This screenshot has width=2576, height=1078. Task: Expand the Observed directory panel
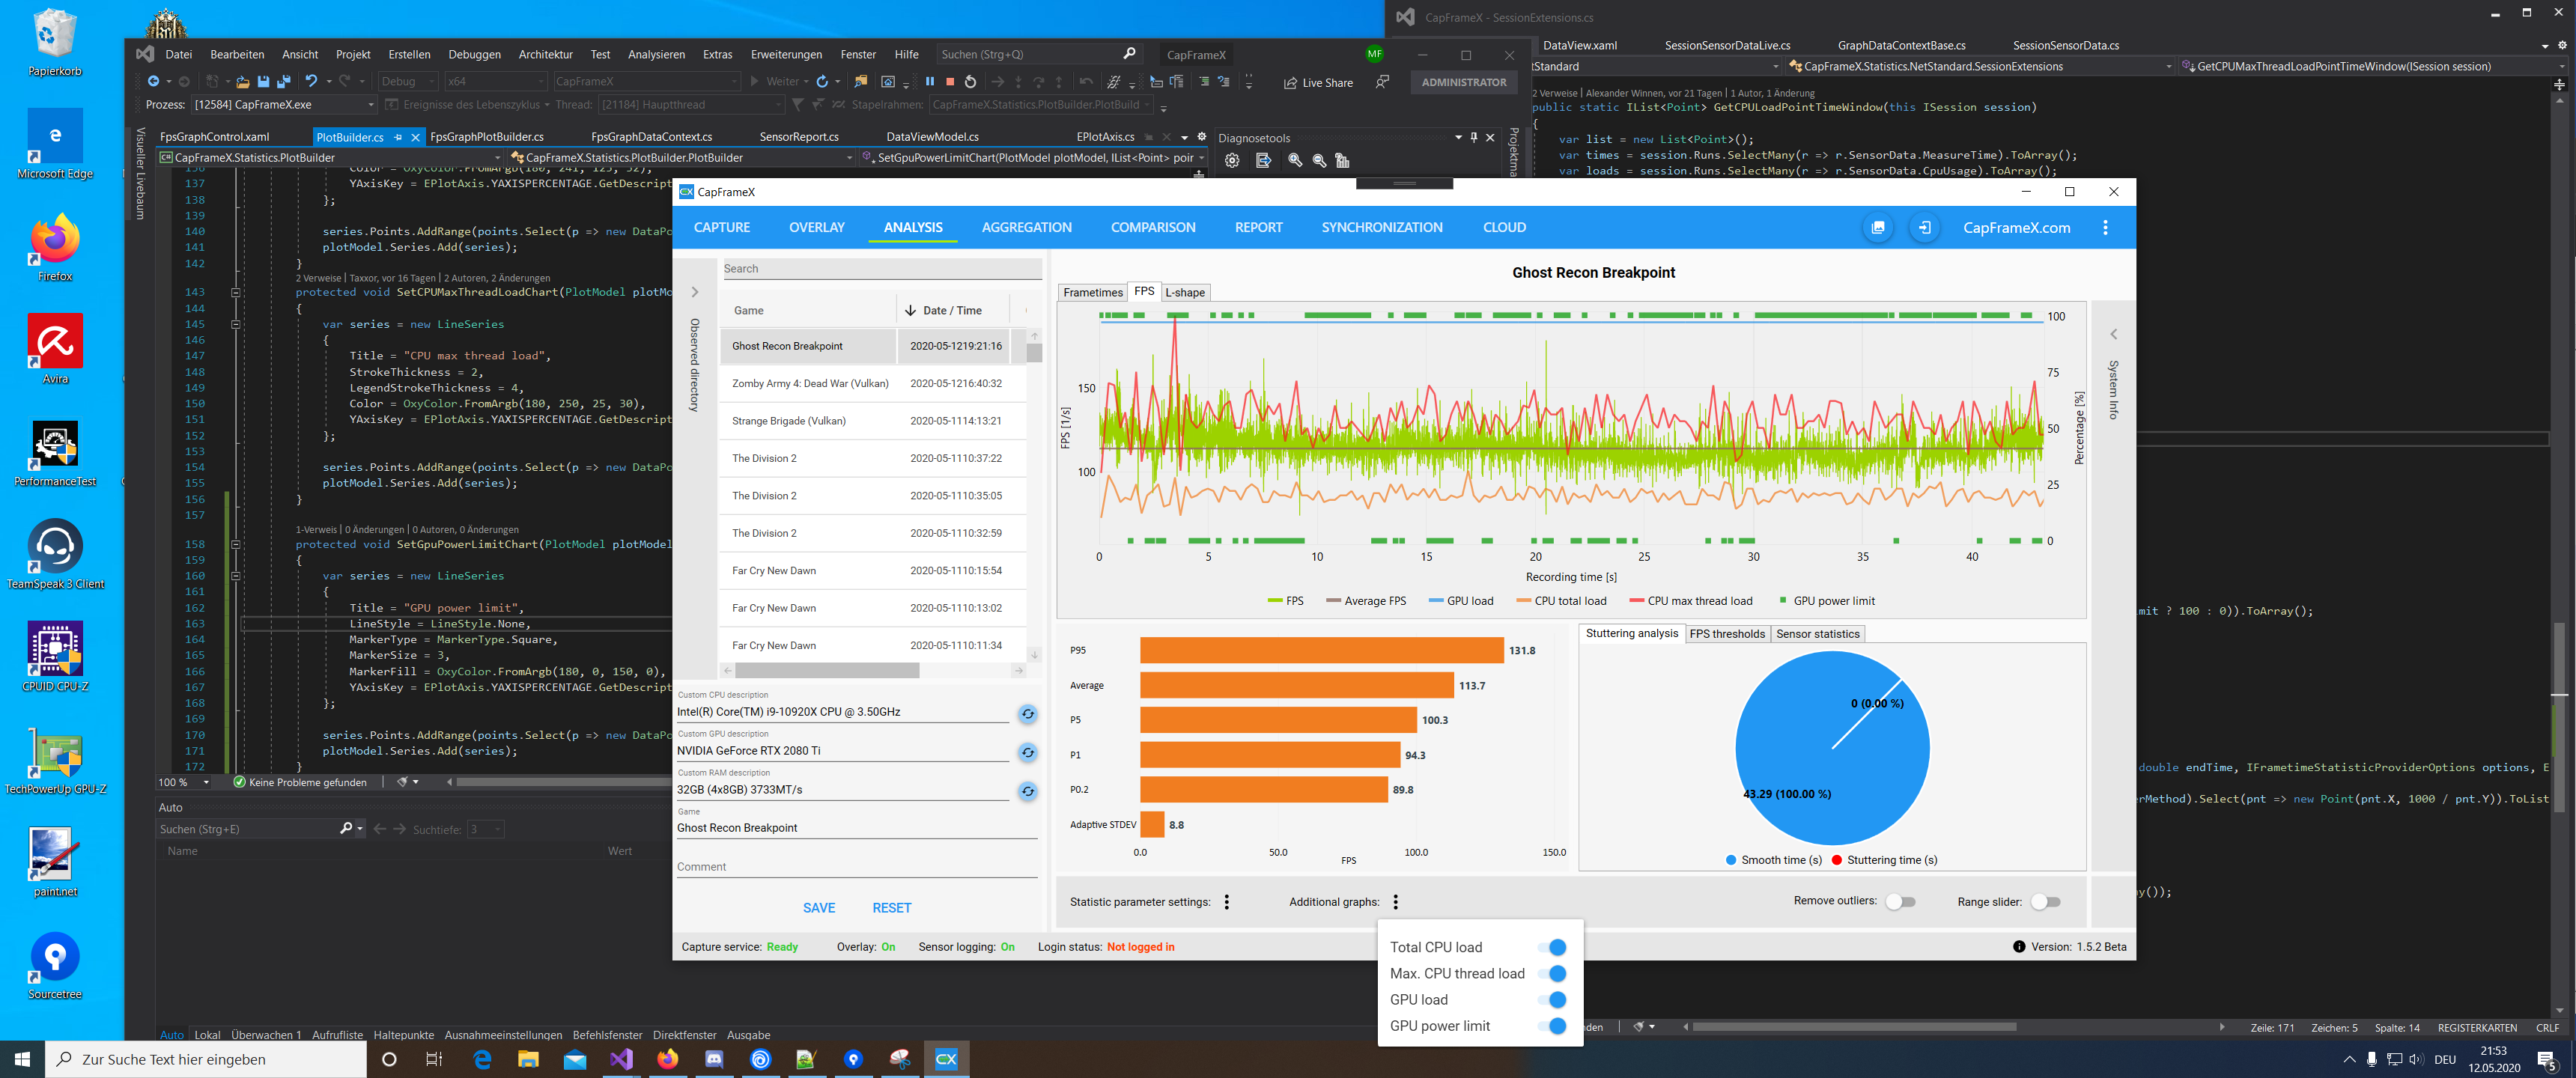click(x=695, y=293)
